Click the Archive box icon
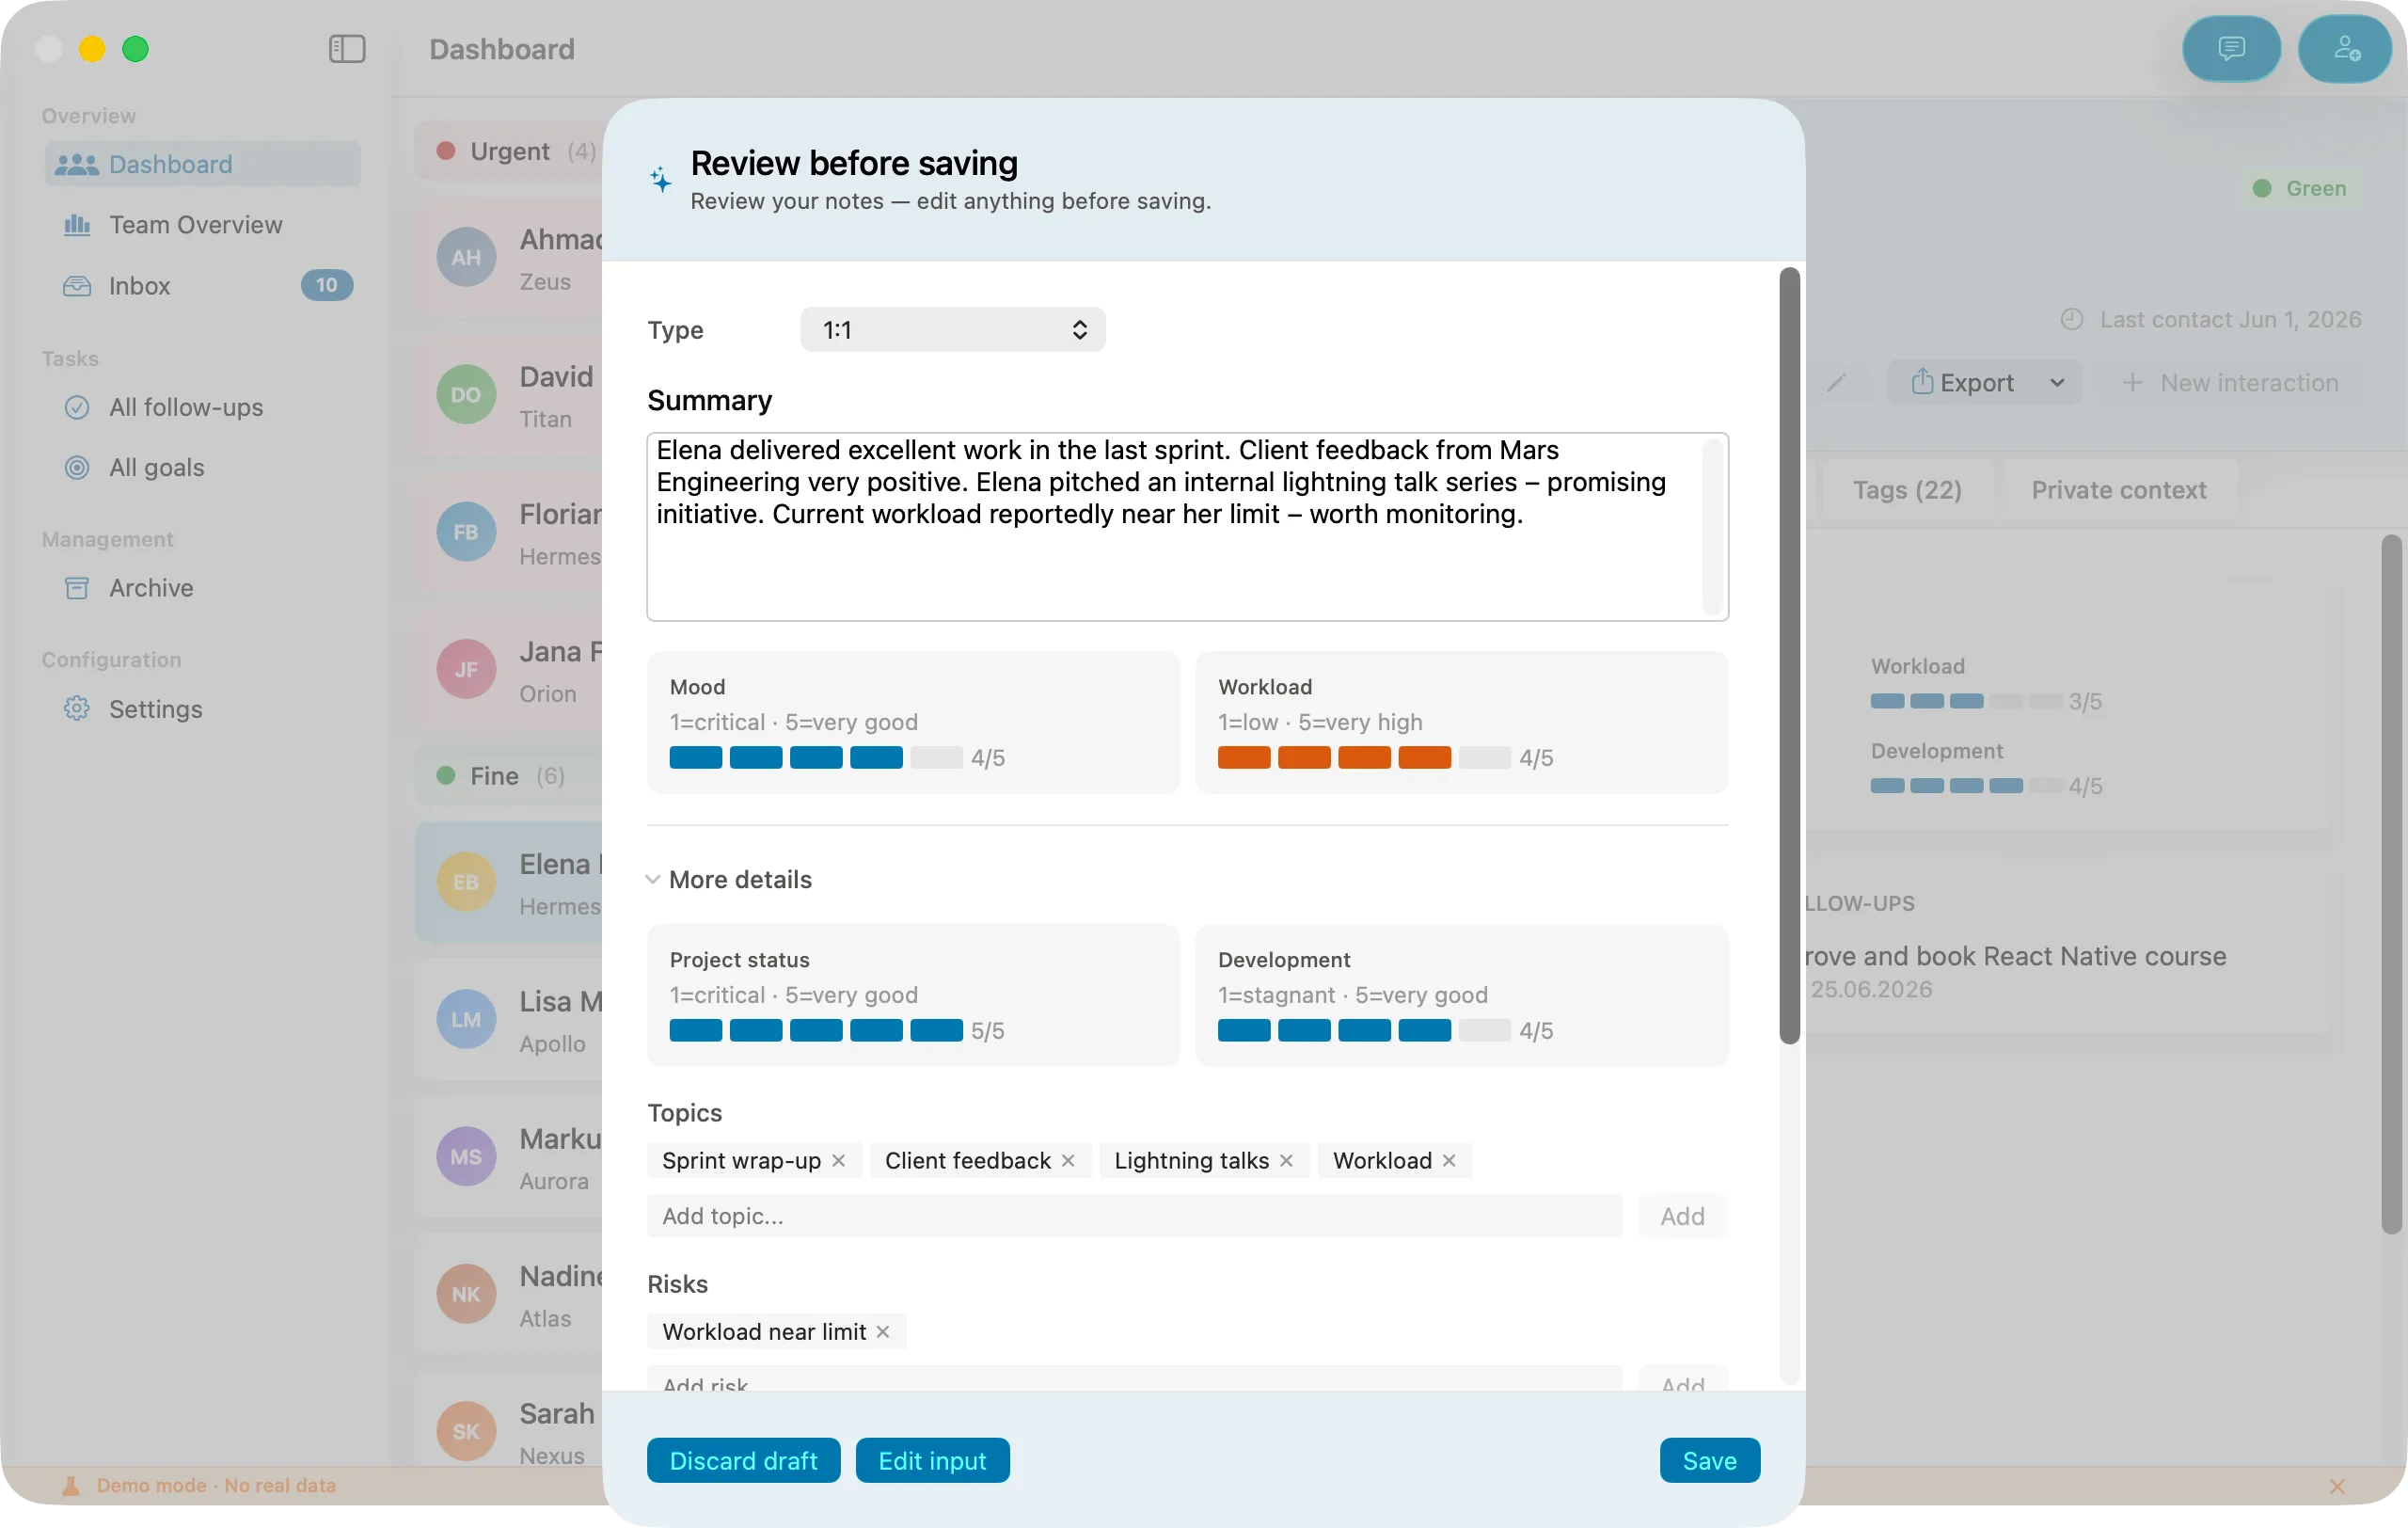The height and width of the screenshot is (1528, 2408). pos(77,588)
